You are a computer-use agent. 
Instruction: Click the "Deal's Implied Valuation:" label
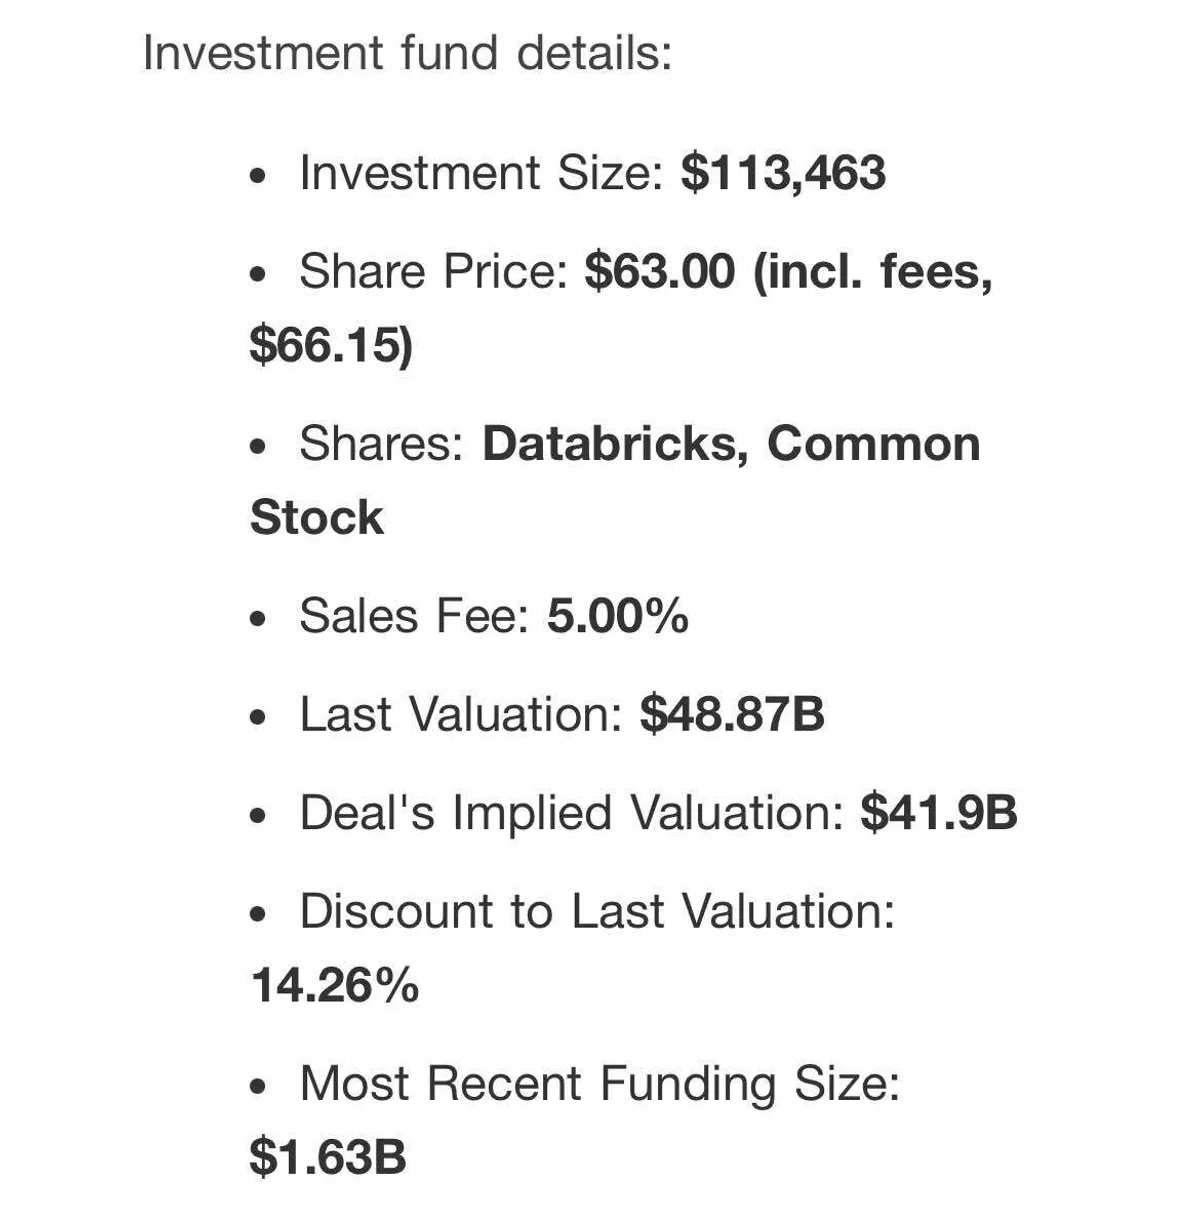tap(571, 813)
